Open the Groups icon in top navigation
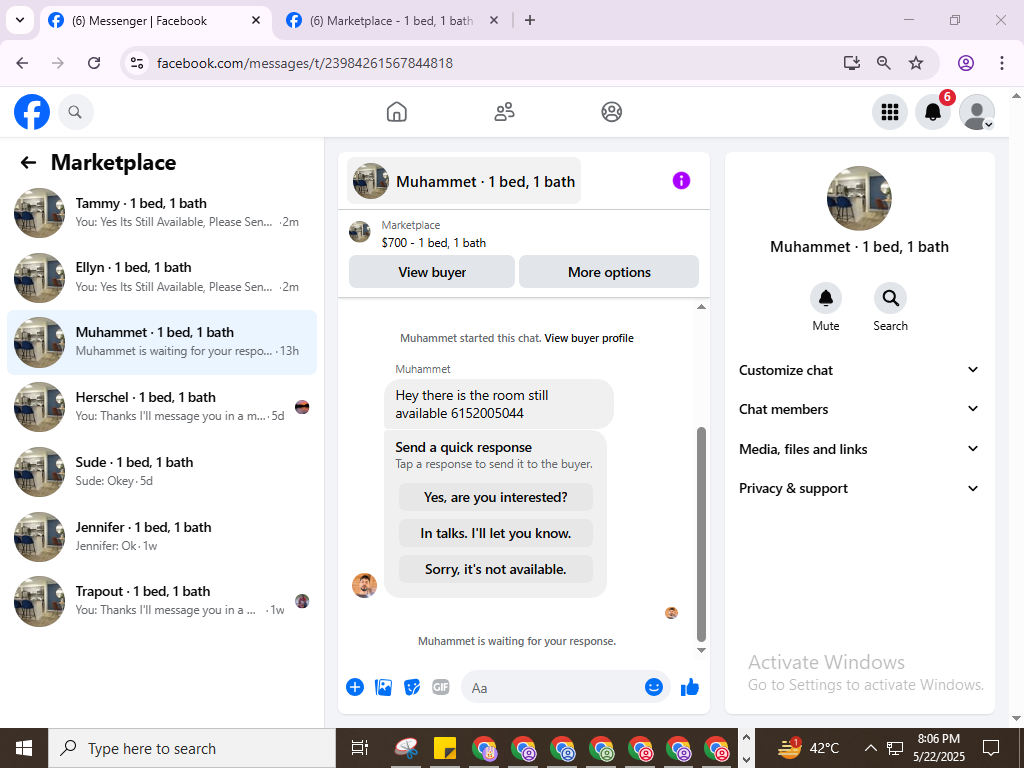Screen dimensions: 1024x768 [611, 112]
